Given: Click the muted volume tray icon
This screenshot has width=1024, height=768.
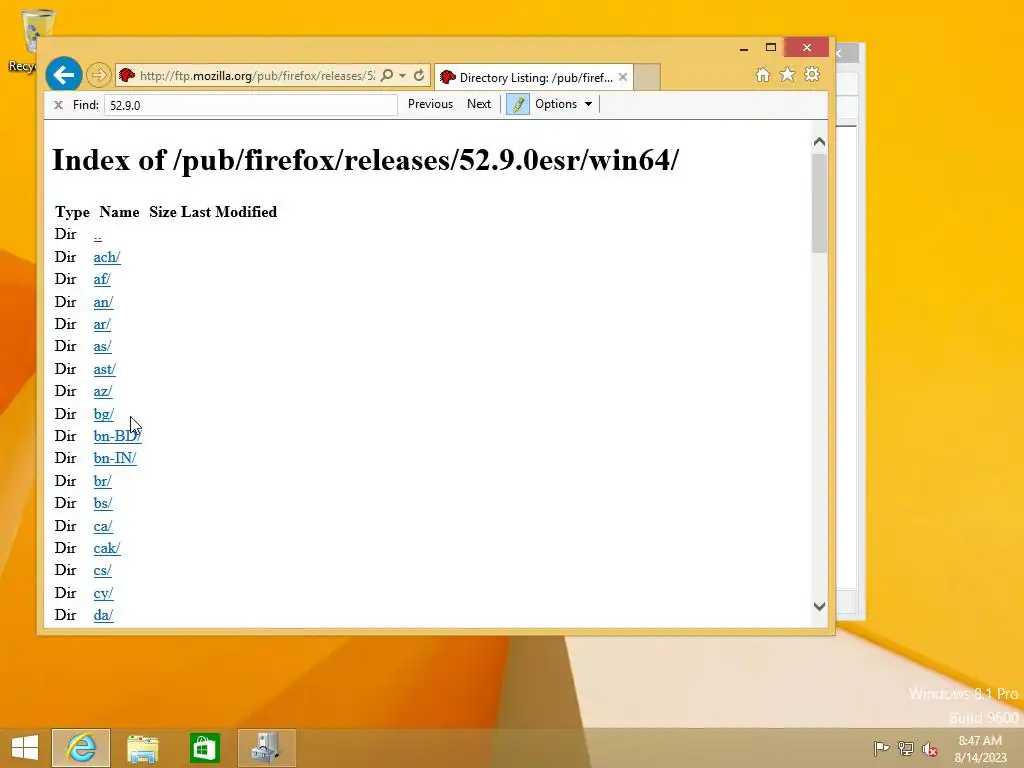Looking at the screenshot, I should [930, 748].
